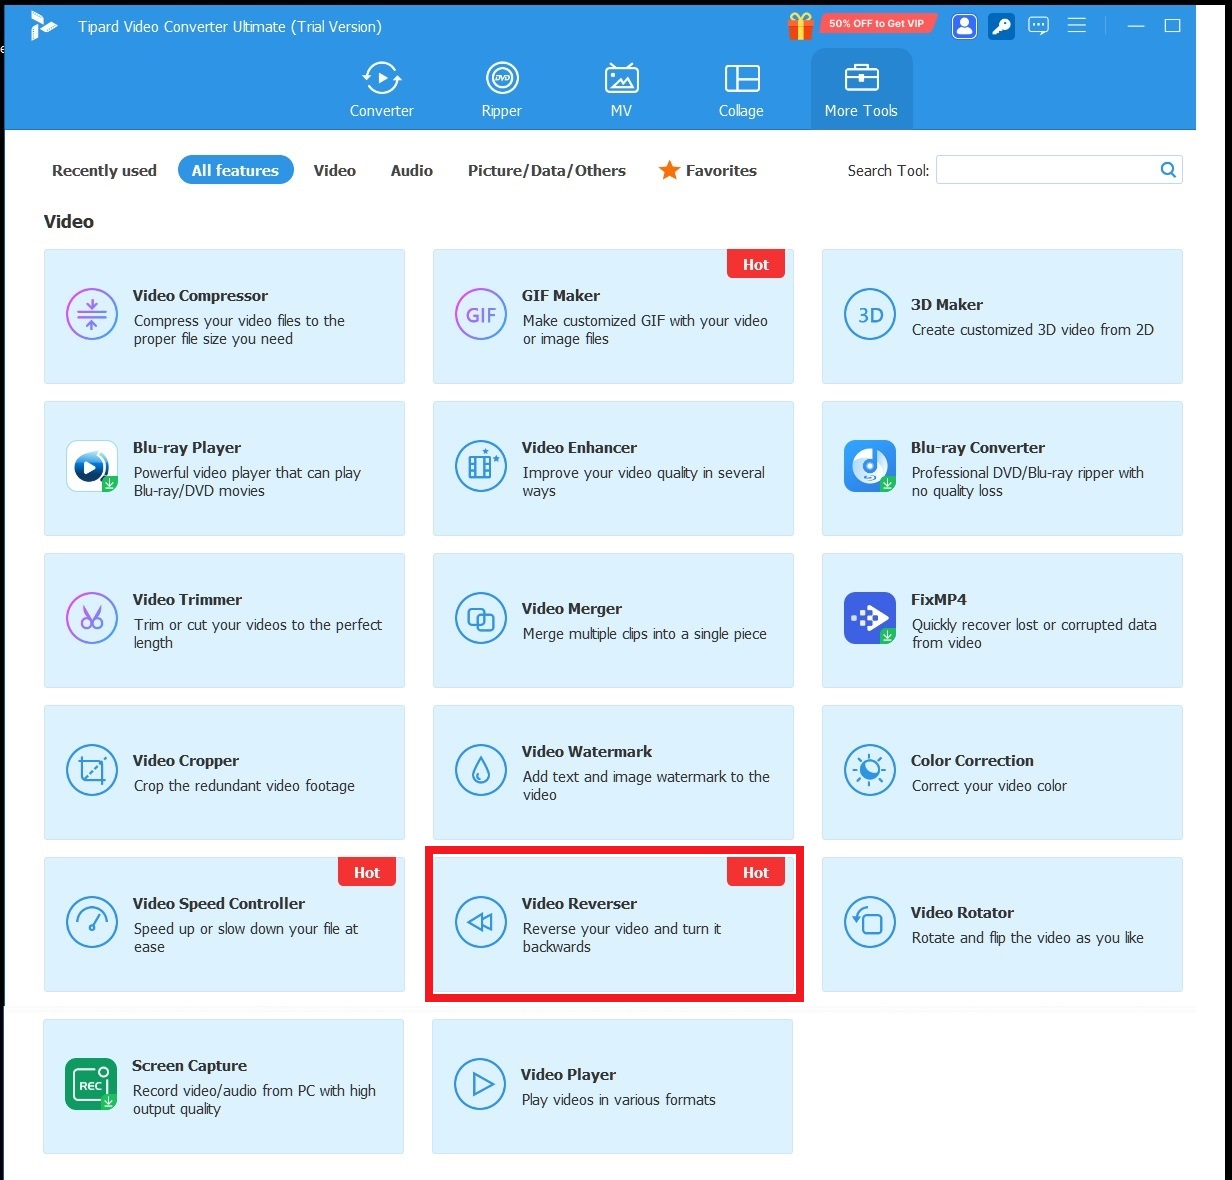Click the Blu-ray Converter disc icon
This screenshot has width=1232, height=1180.
870,466
